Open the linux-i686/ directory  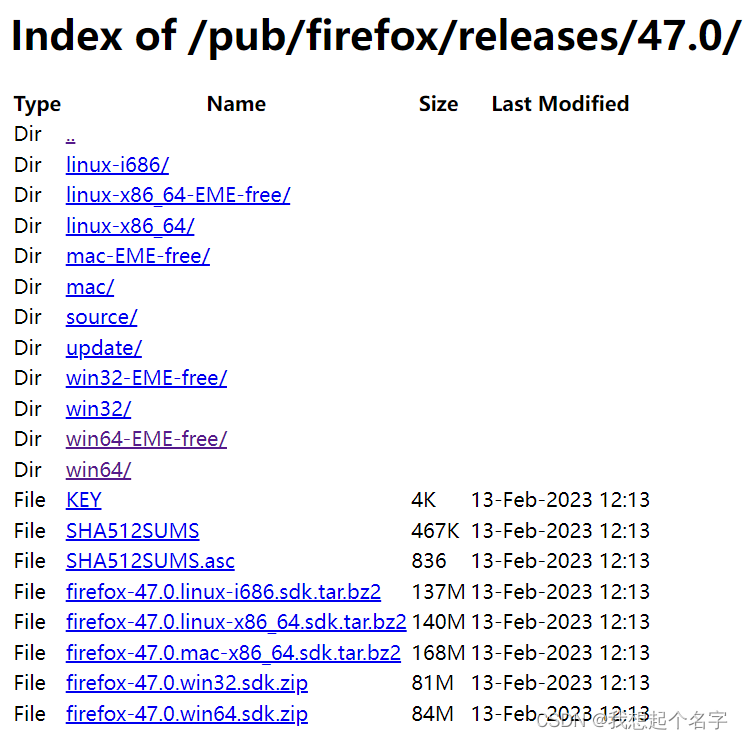coord(117,165)
